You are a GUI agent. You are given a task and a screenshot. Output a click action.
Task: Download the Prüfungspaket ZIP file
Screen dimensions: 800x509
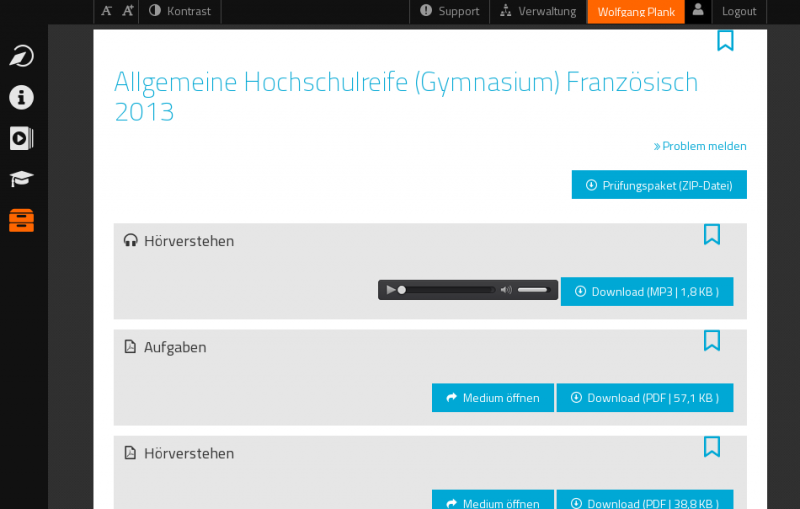(x=659, y=185)
